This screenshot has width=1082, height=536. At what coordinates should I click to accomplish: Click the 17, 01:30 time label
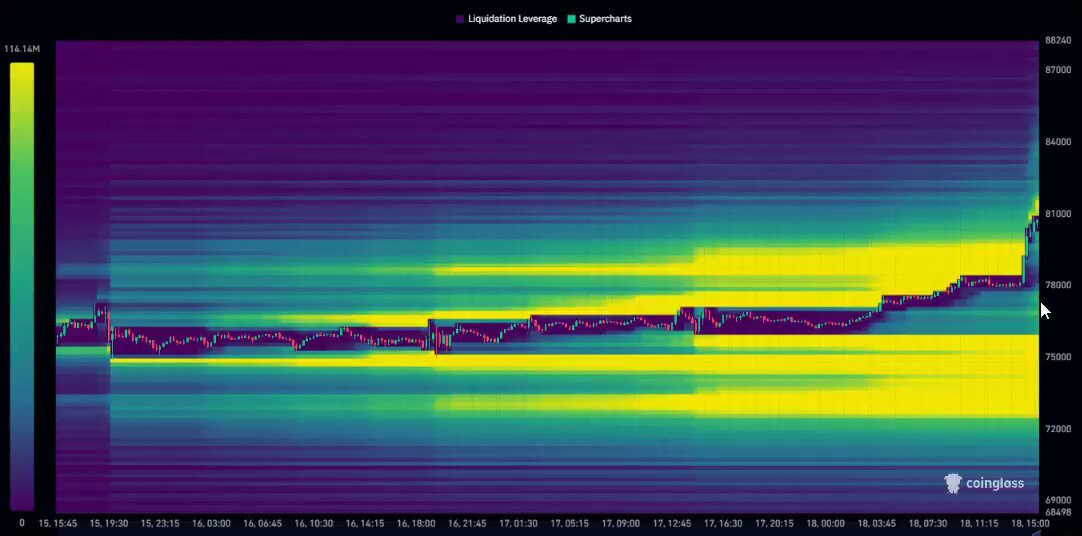click(518, 524)
